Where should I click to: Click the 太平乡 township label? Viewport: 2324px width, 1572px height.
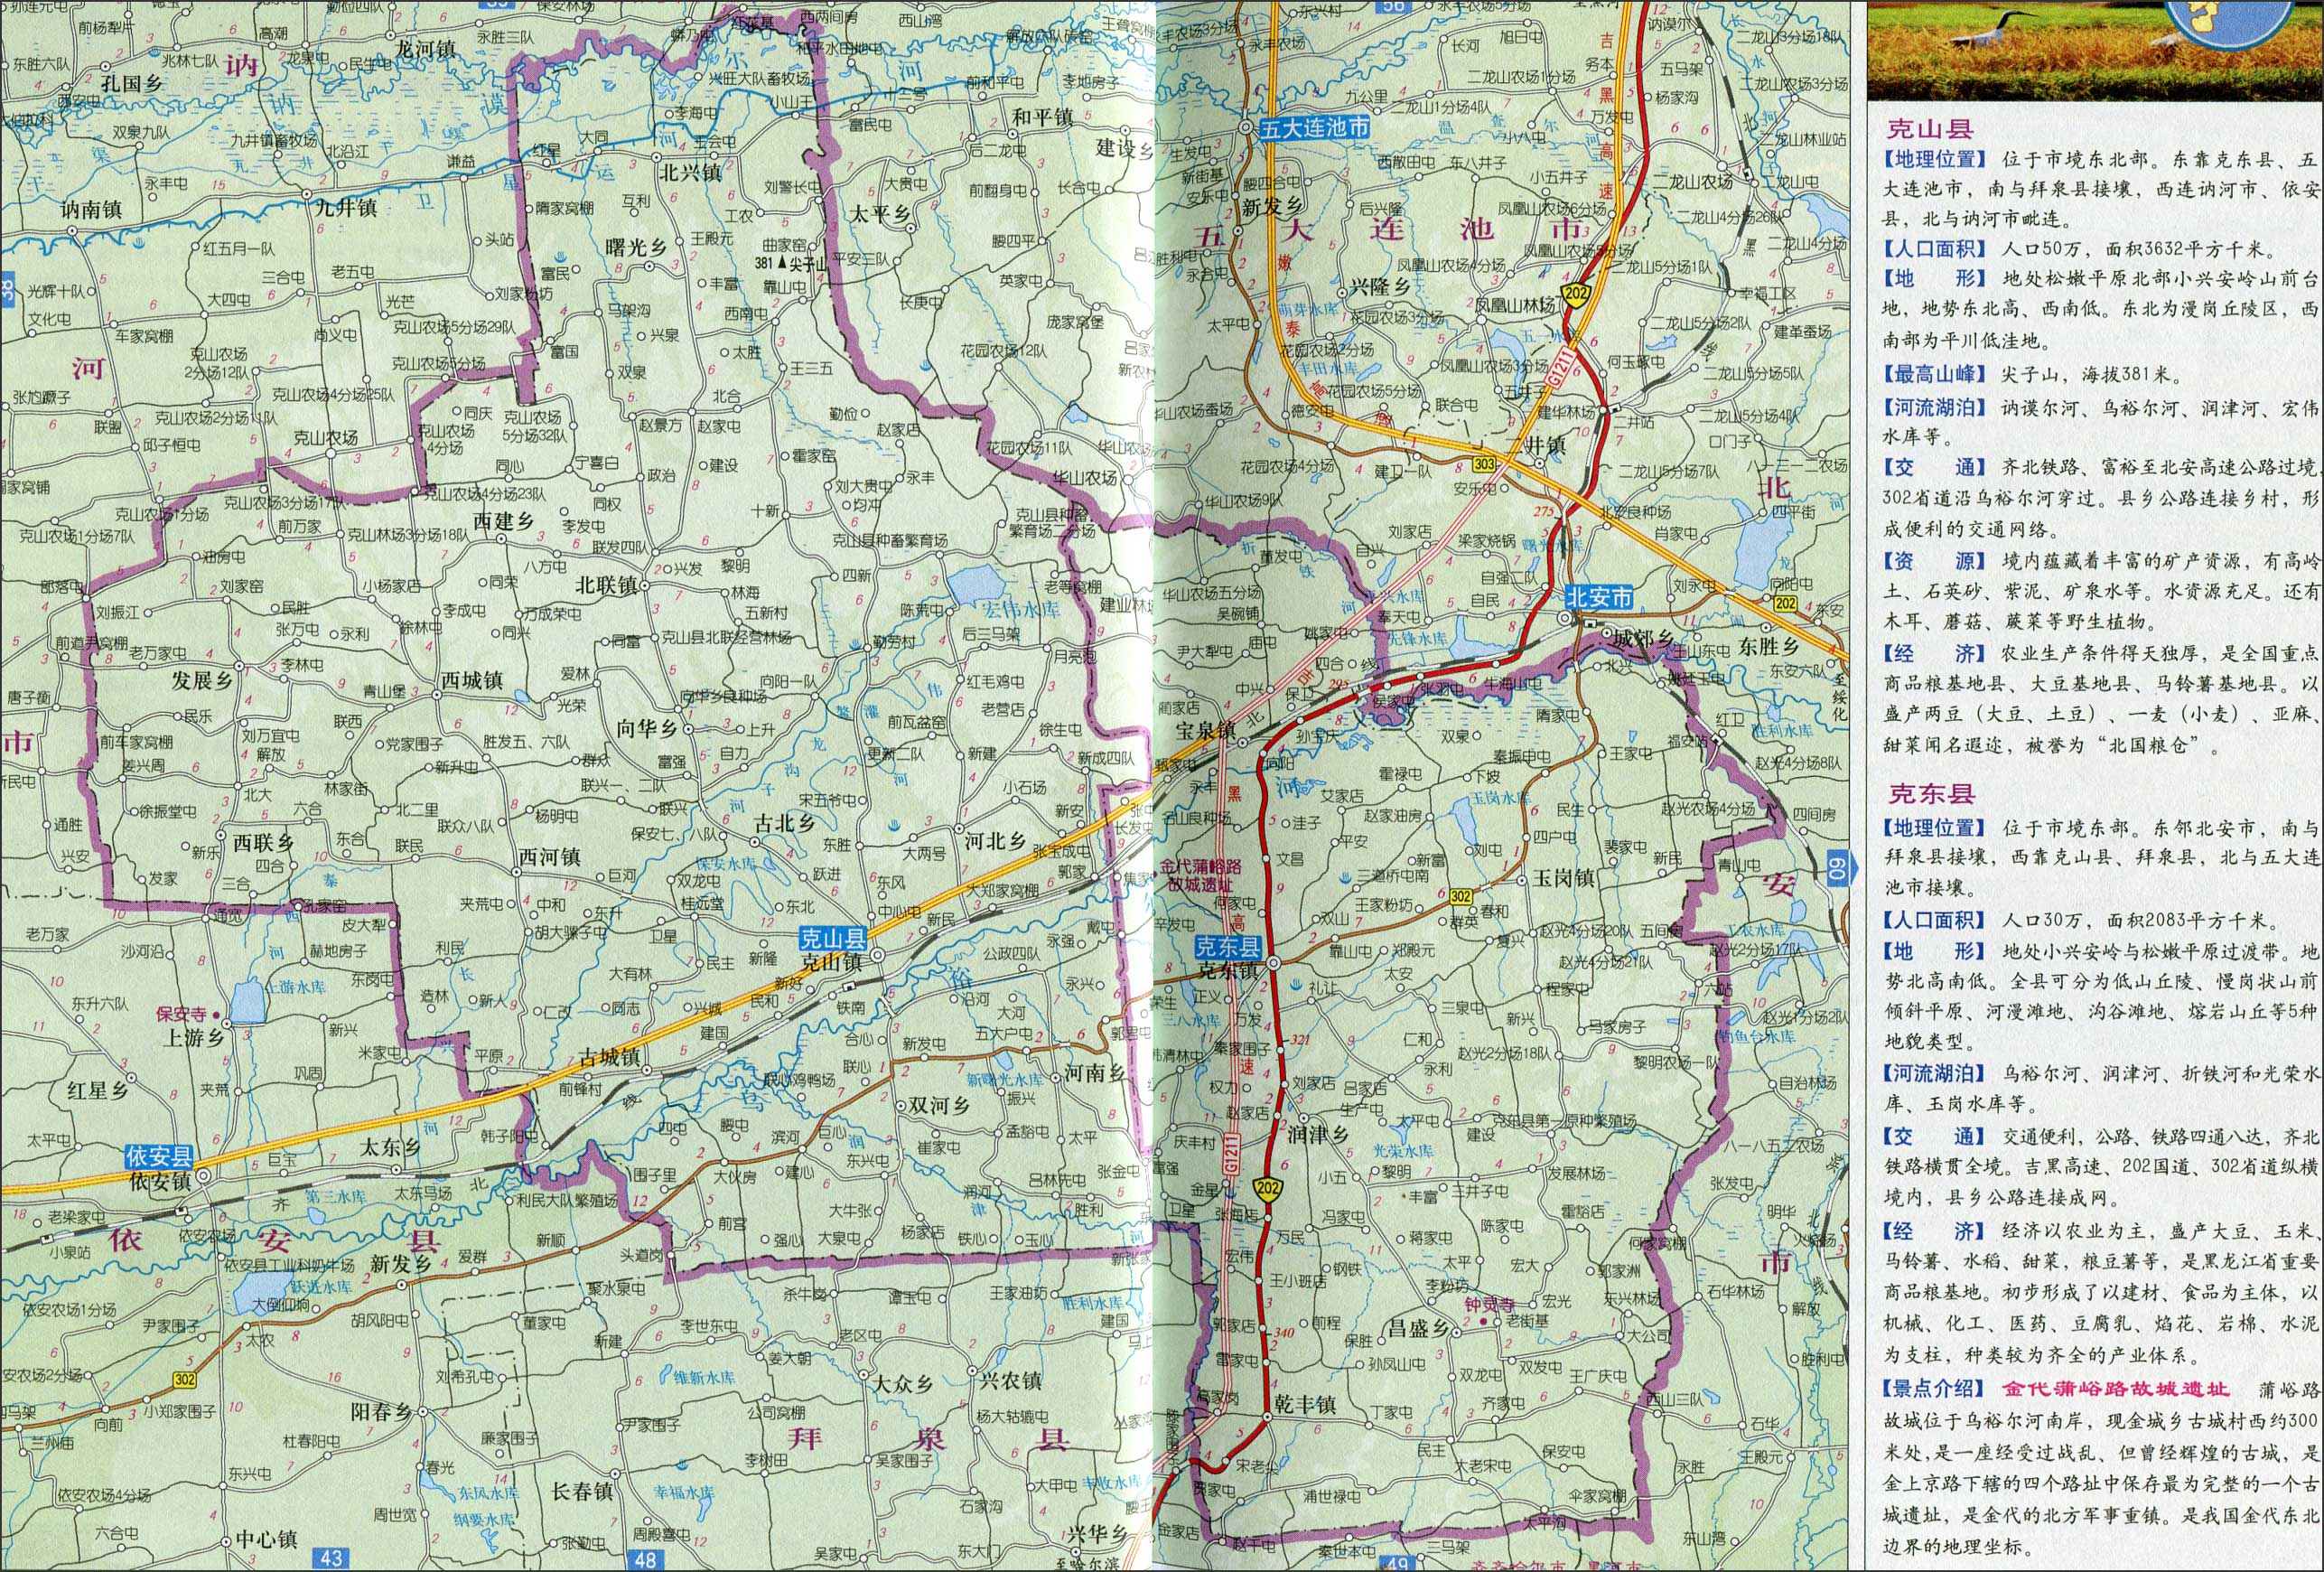[880, 213]
